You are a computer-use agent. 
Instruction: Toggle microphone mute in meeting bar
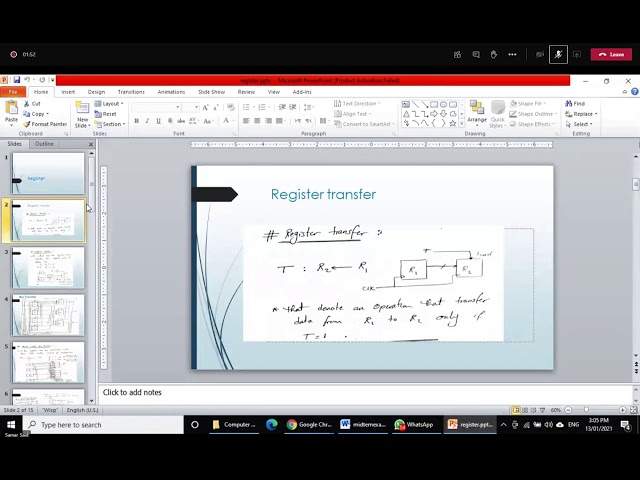tap(558, 54)
